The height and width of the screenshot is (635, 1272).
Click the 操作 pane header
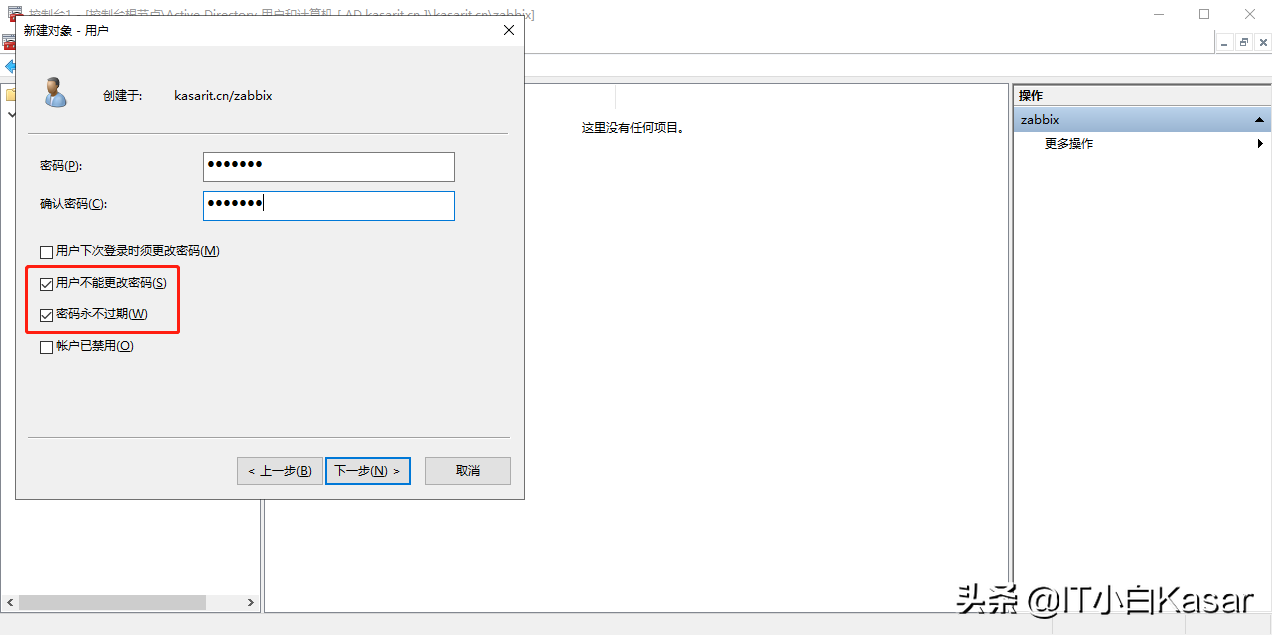point(1141,96)
